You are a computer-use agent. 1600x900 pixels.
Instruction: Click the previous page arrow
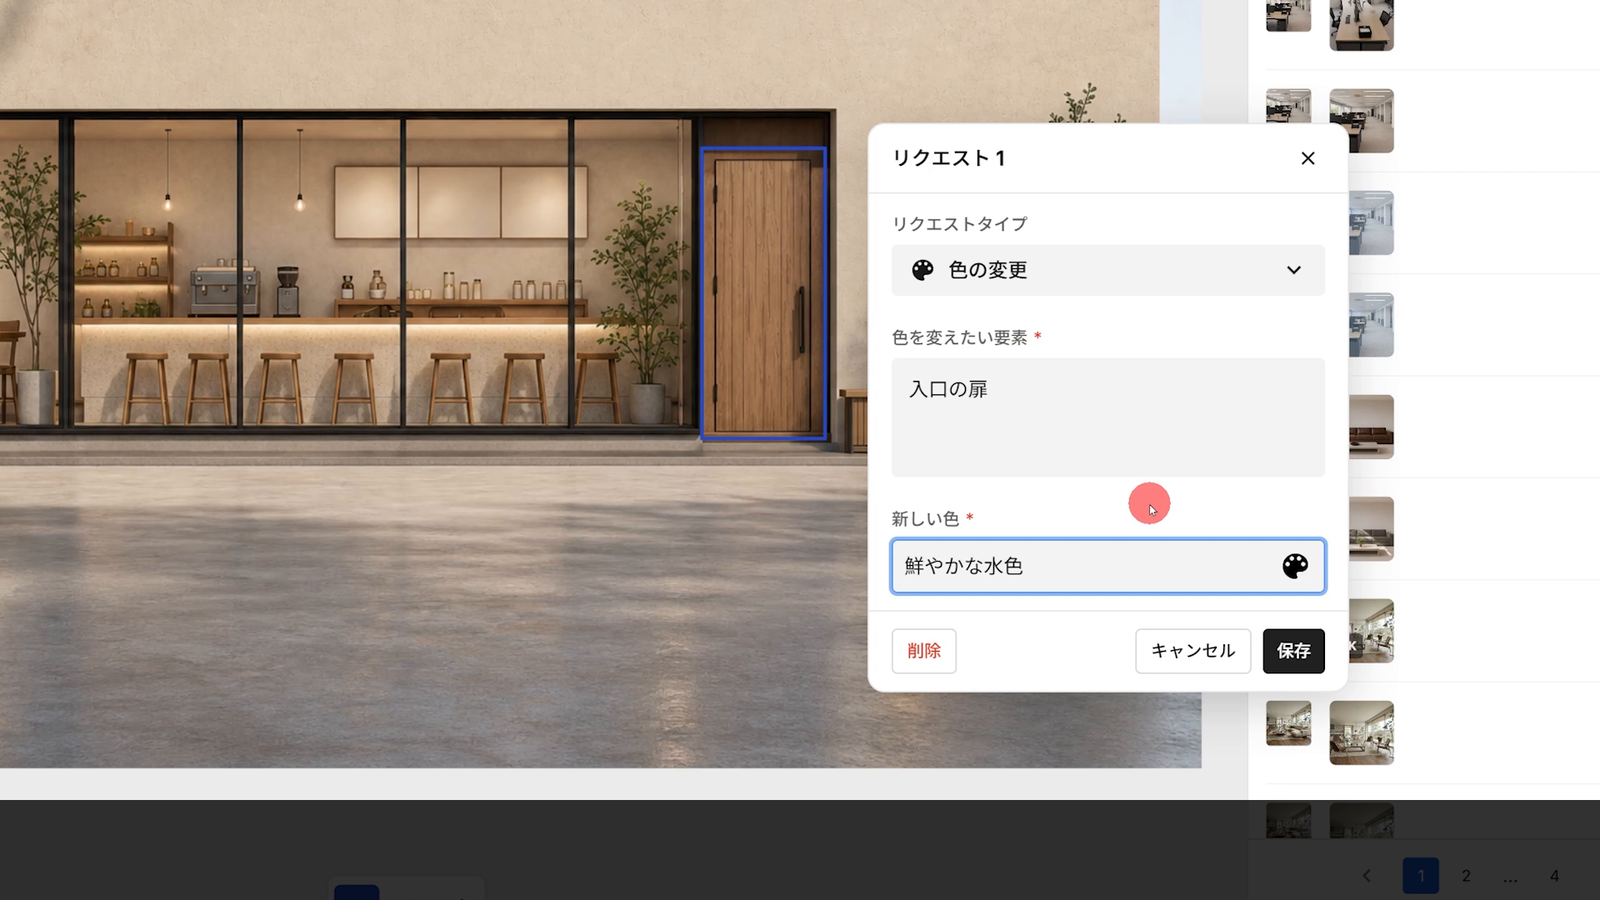(1367, 876)
